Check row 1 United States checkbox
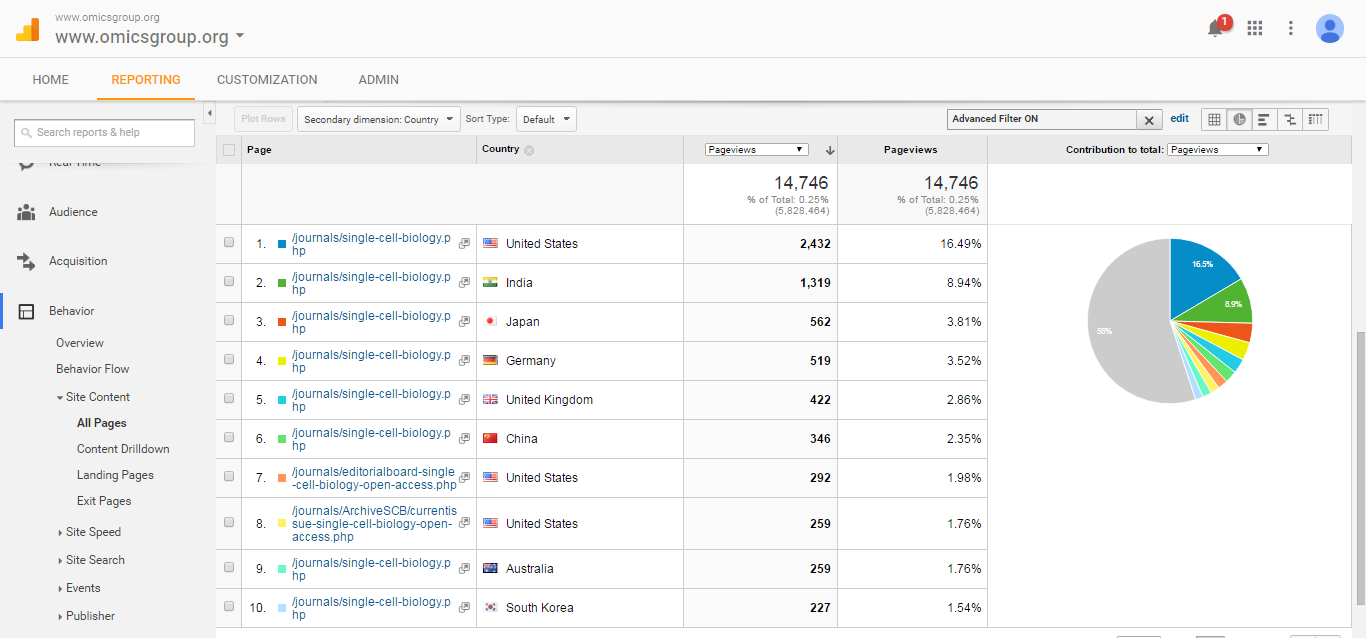This screenshot has height=638, width=1366. (229, 243)
